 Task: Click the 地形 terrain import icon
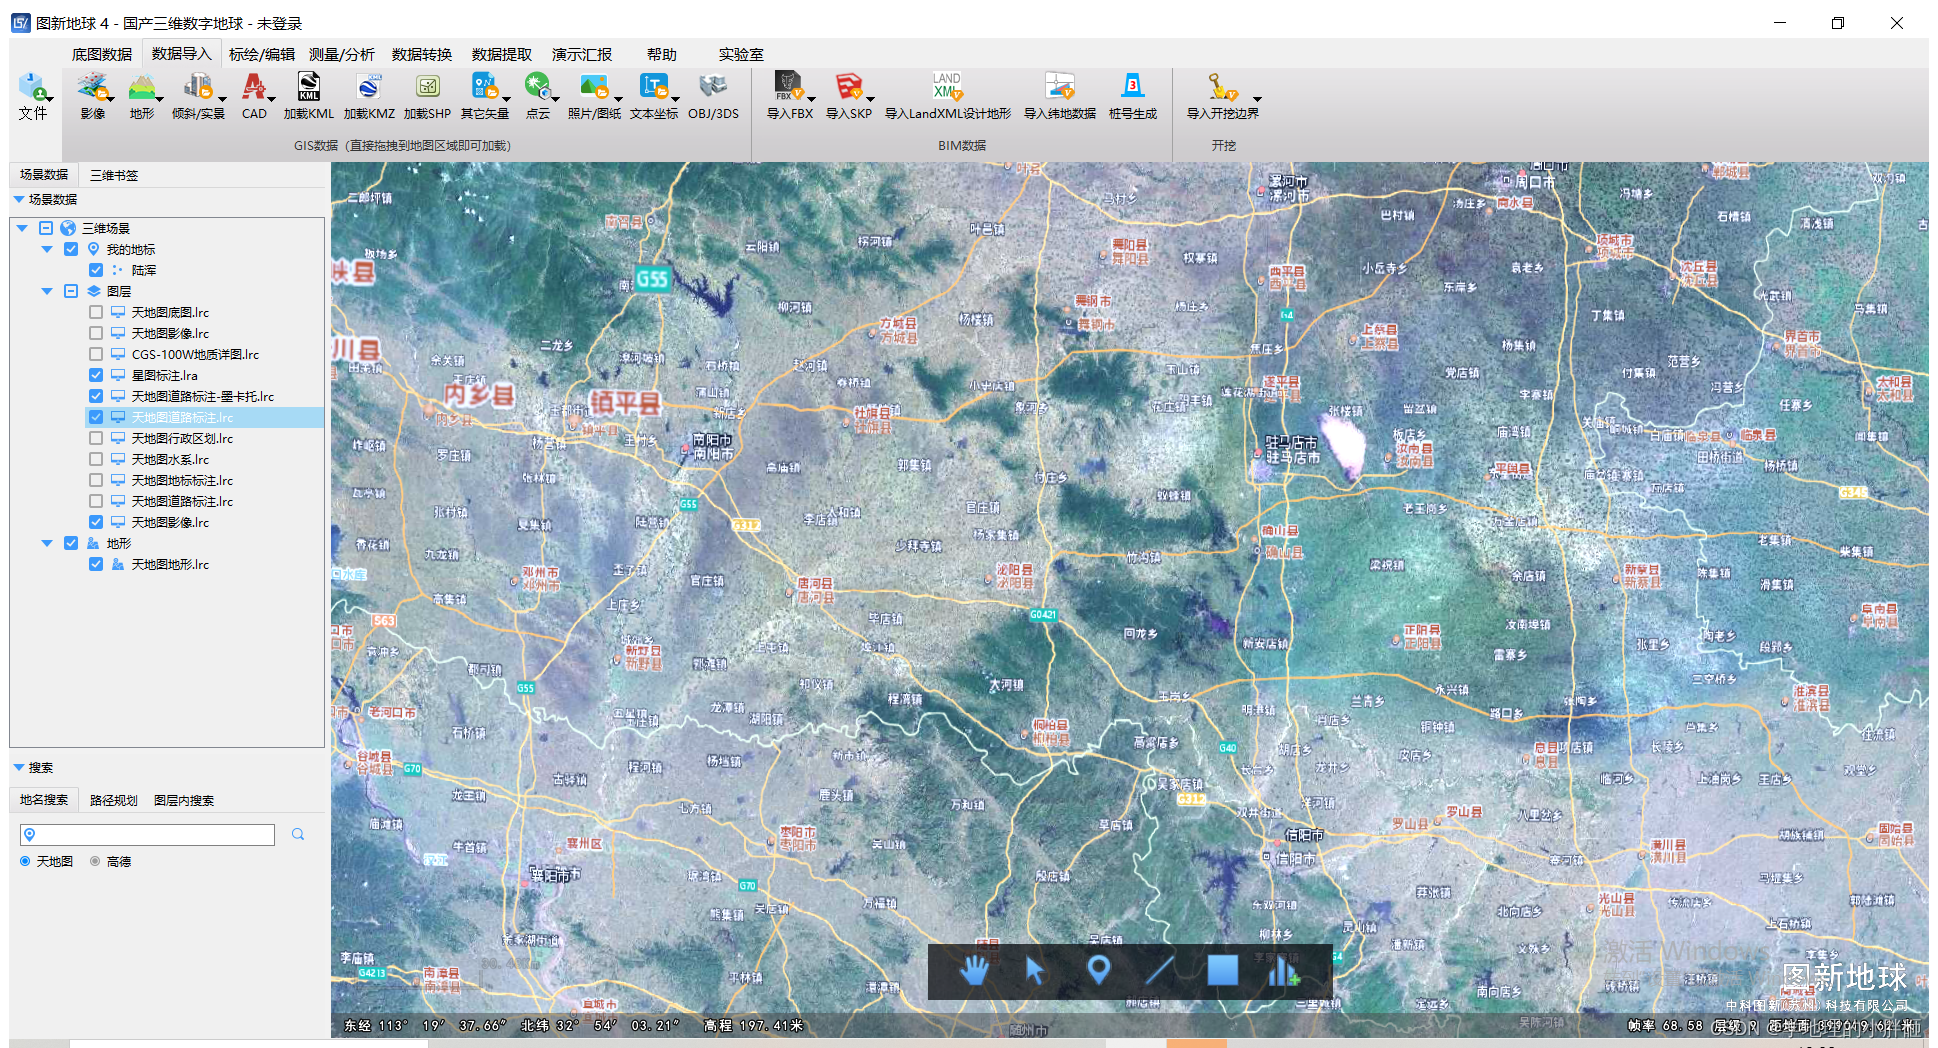[x=142, y=87]
